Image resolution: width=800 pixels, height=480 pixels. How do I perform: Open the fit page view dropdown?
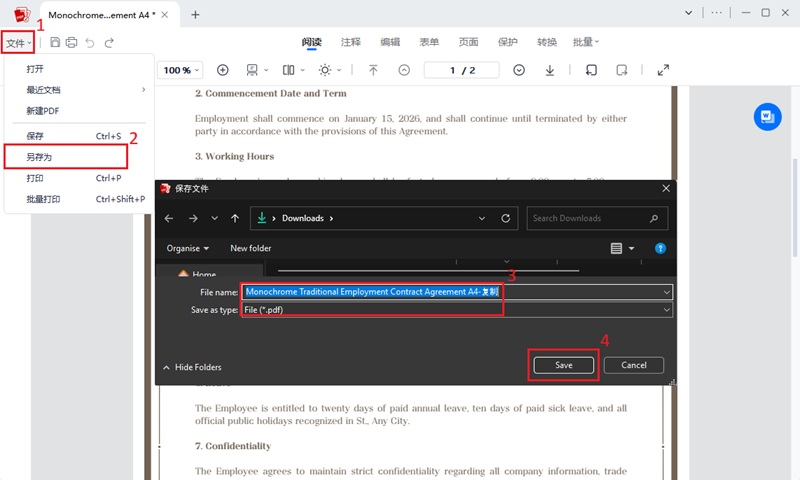pos(257,70)
